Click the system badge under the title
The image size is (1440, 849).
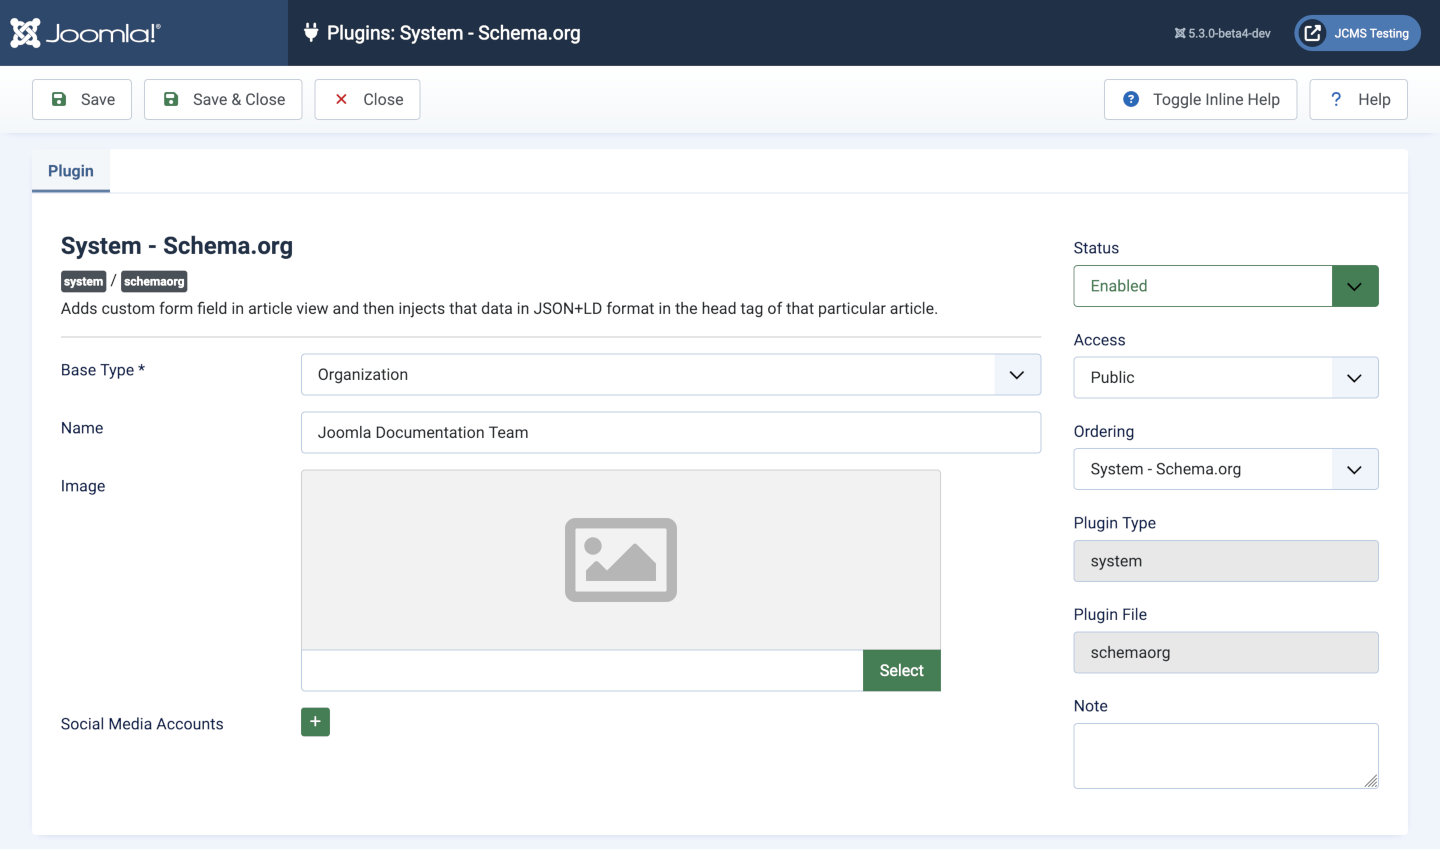(83, 281)
